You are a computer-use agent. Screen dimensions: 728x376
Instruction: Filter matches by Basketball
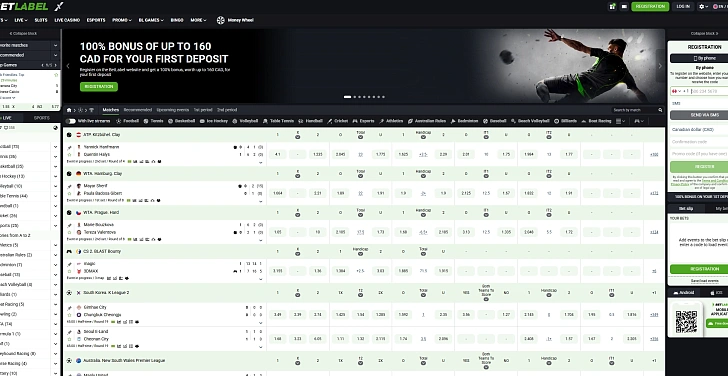click(182, 121)
